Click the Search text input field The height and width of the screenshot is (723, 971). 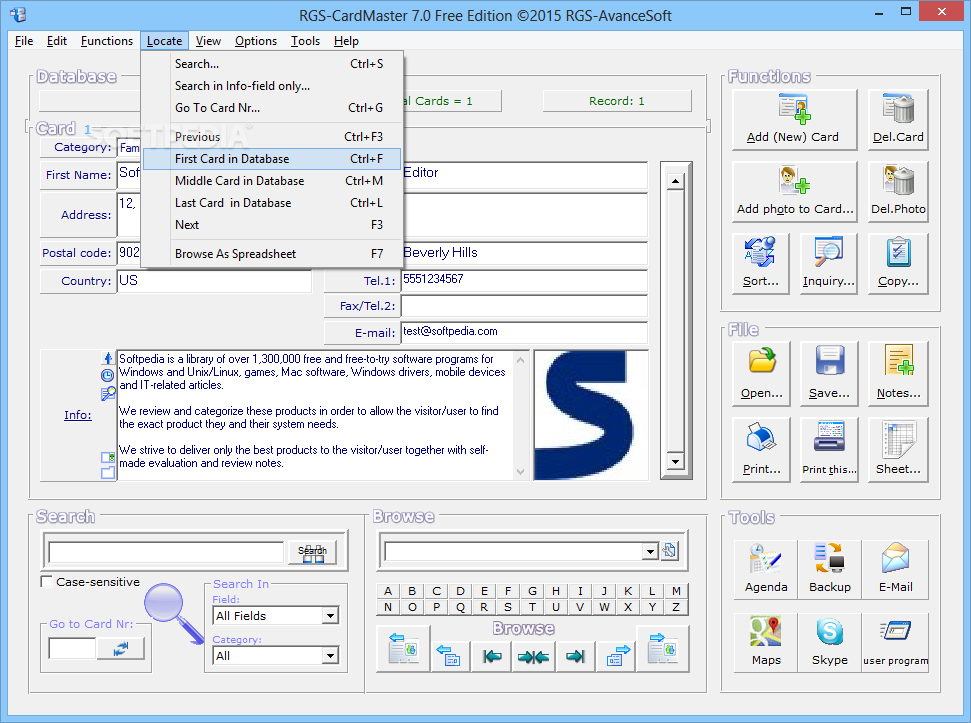(166, 552)
